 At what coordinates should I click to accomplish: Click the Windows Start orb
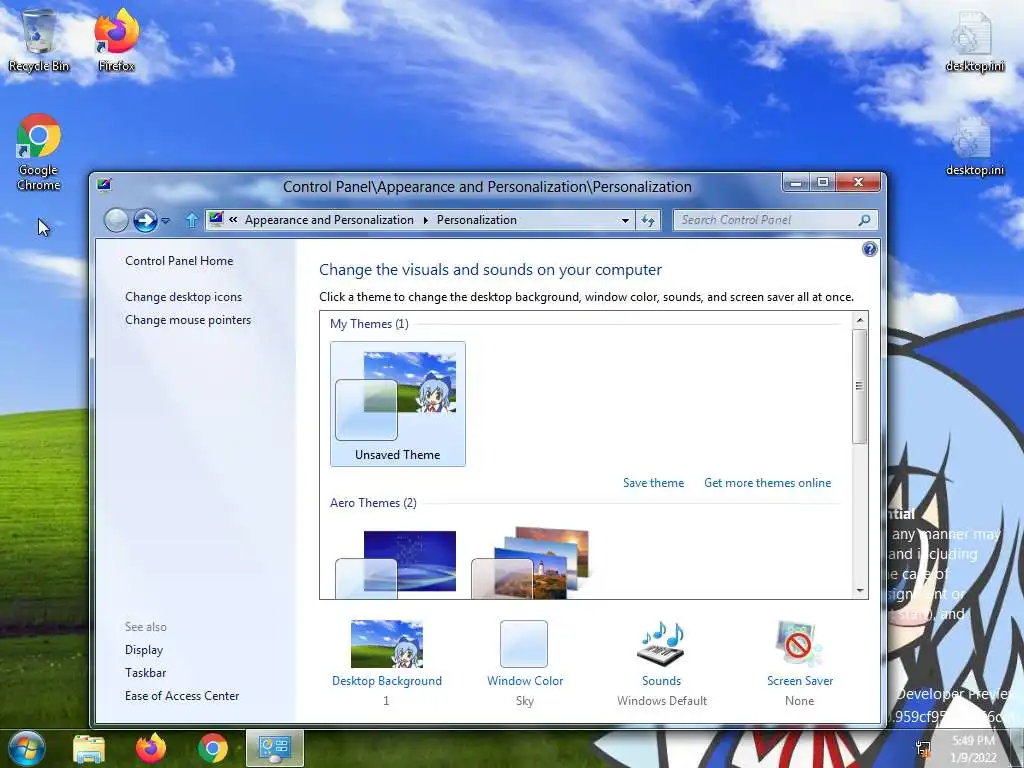tap(26, 748)
